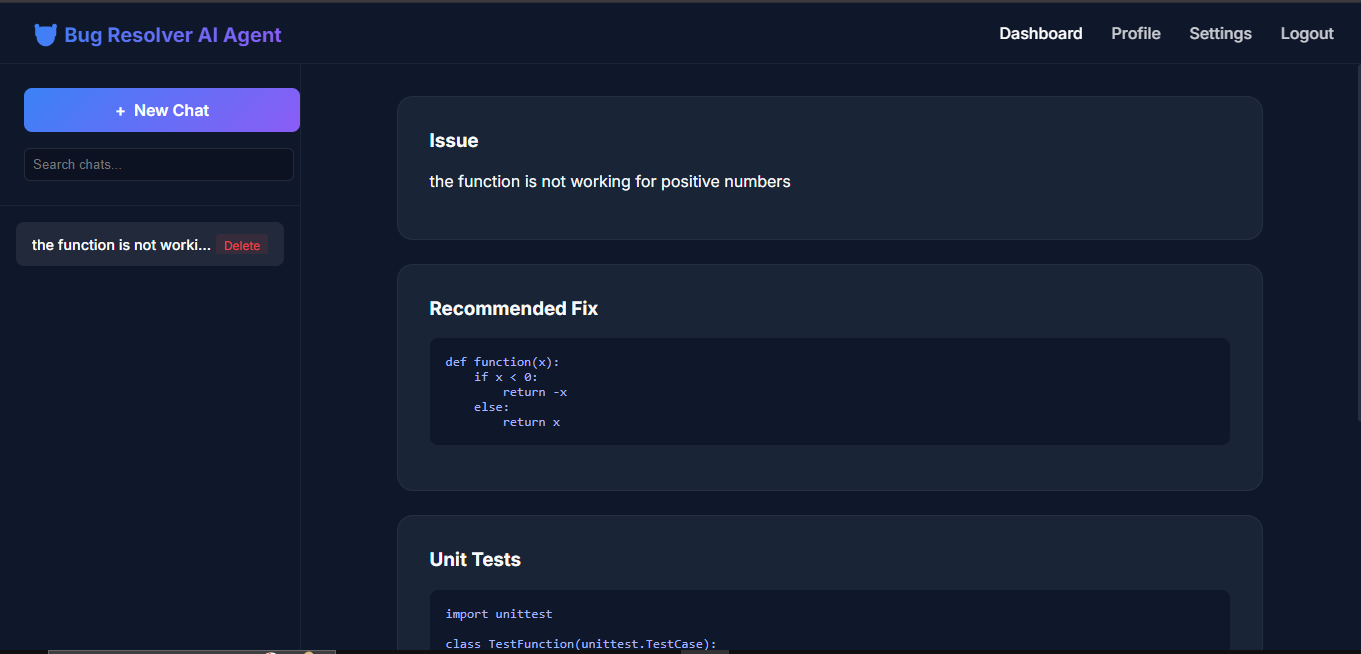Start a New Chat

[x=162, y=110]
